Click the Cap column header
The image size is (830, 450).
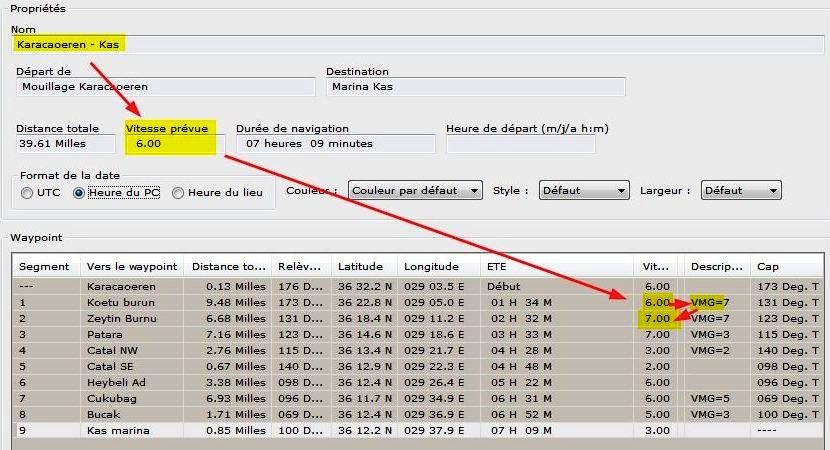(787, 267)
